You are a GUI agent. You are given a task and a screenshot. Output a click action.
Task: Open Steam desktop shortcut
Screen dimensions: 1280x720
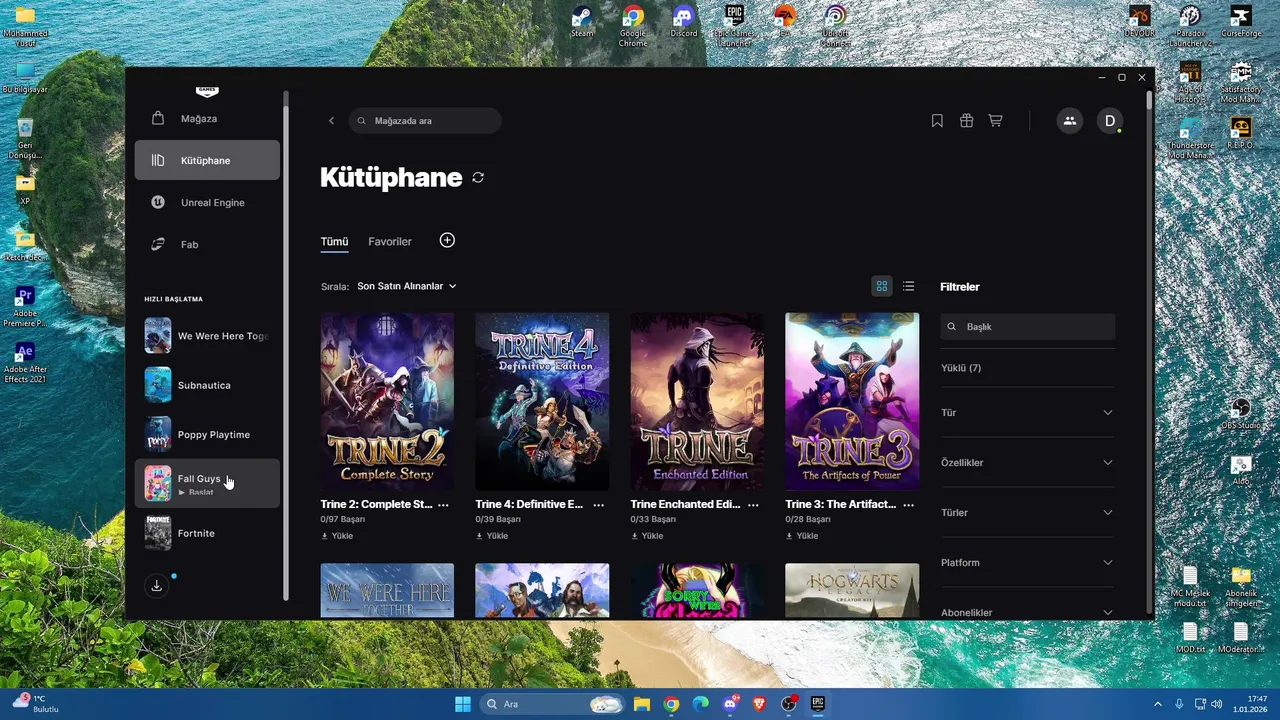point(582,22)
